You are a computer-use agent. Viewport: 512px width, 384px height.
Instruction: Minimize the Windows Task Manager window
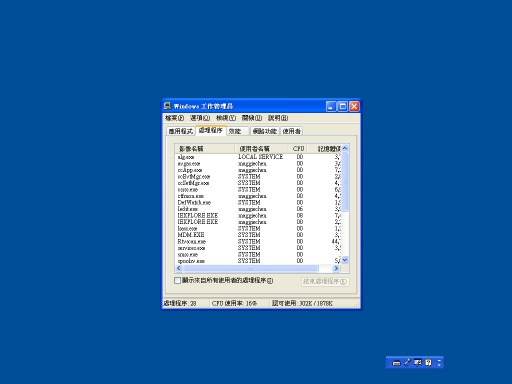(x=331, y=106)
